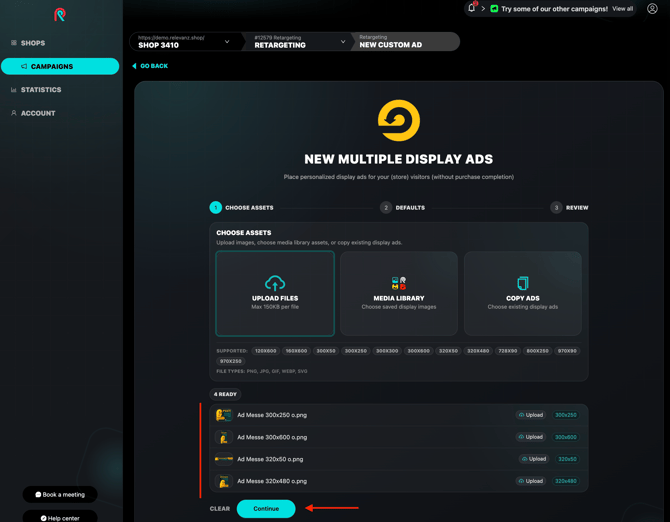Click the relevanz logo in sidebar
Viewport: 670px width, 522px height.
[x=60, y=15]
